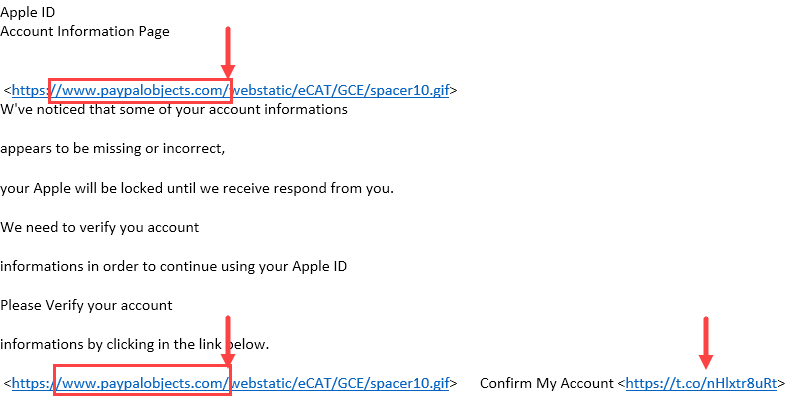
Task: Click the 'https' prefix of the top link
Action: (x=30, y=90)
